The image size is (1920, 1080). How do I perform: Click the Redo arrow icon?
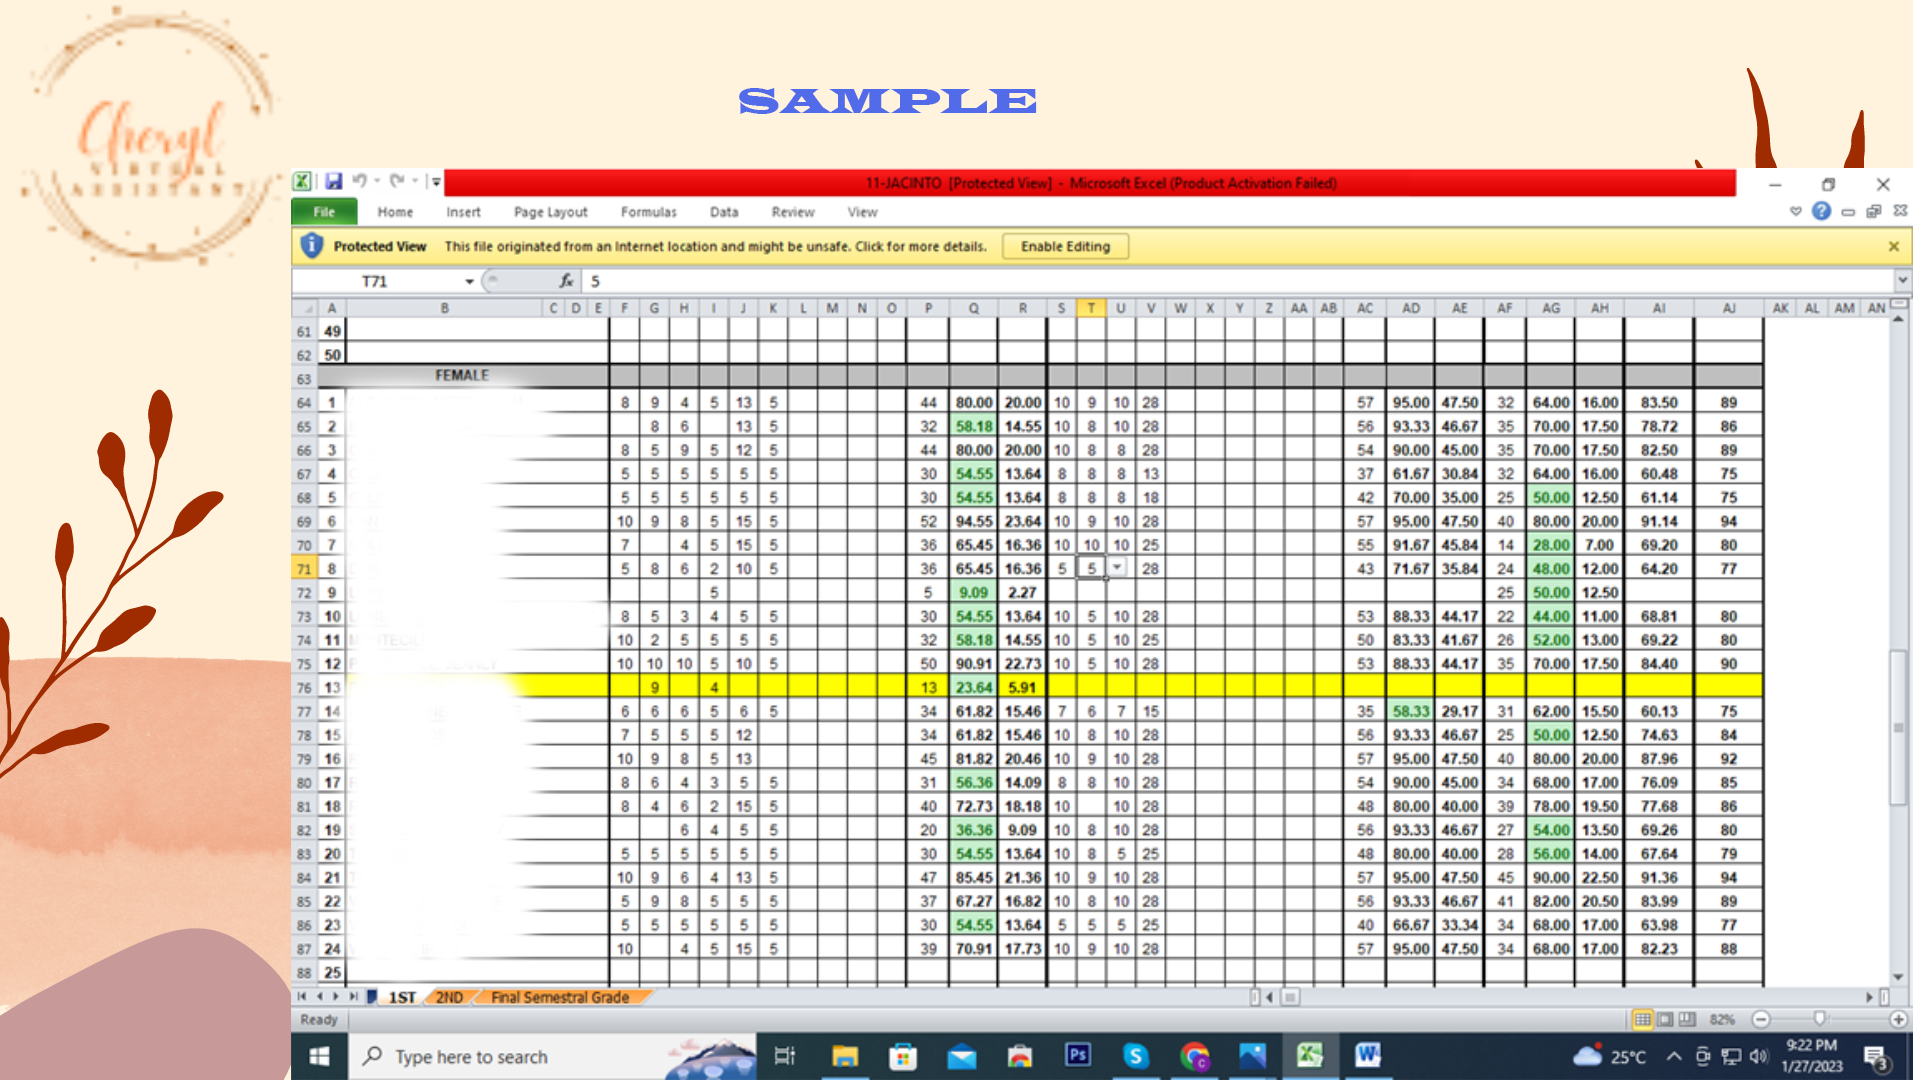tap(397, 182)
